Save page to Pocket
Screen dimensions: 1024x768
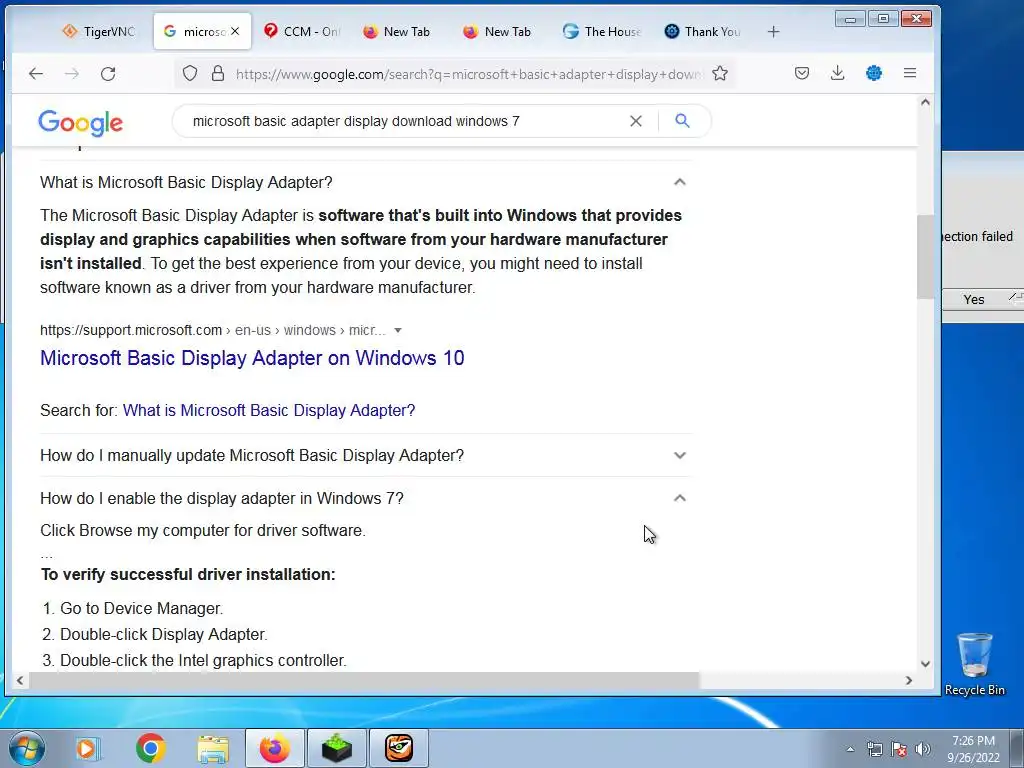tap(802, 73)
